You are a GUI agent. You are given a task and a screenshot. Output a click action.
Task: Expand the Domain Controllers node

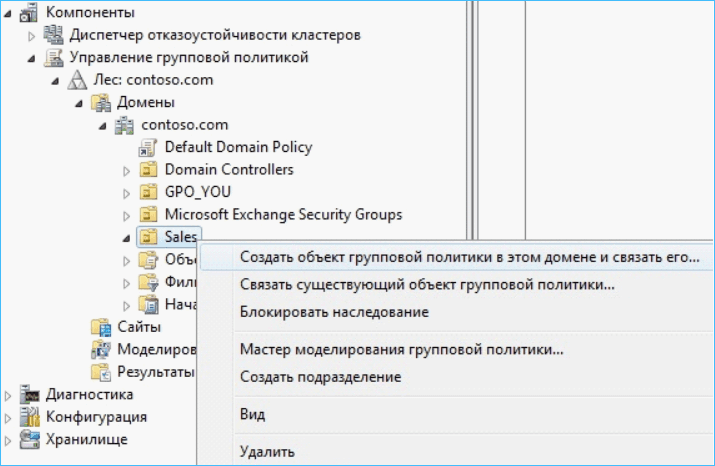[127, 170]
